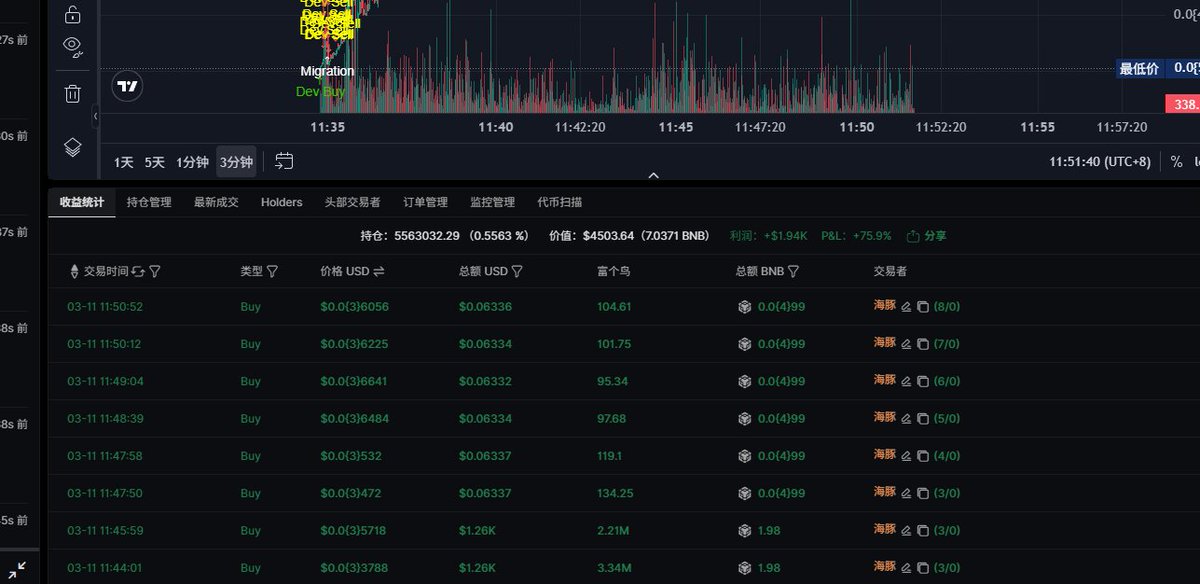Click the 海豚 trader name in 11:45:59 row

pyautogui.click(x=885, y=530)
